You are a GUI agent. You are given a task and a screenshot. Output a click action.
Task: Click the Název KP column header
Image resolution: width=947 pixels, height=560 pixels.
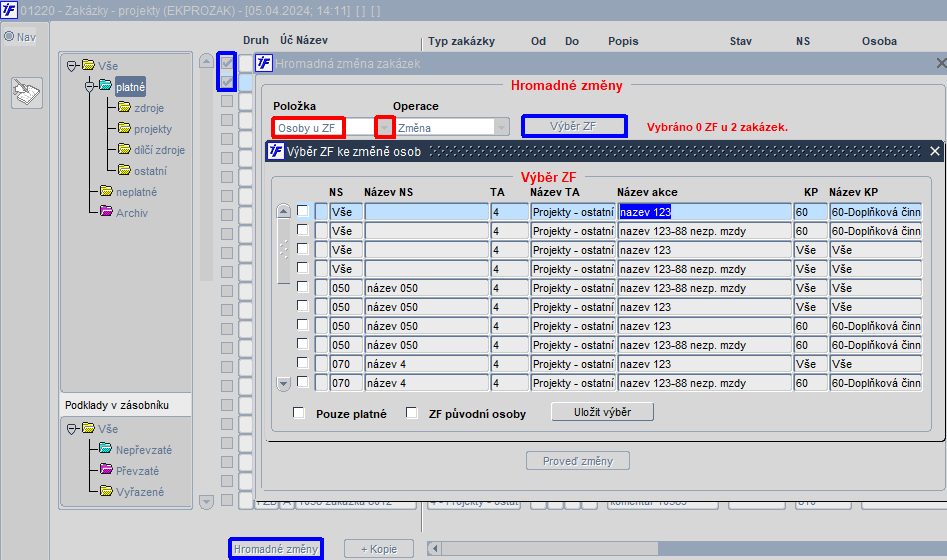point(853,192)
